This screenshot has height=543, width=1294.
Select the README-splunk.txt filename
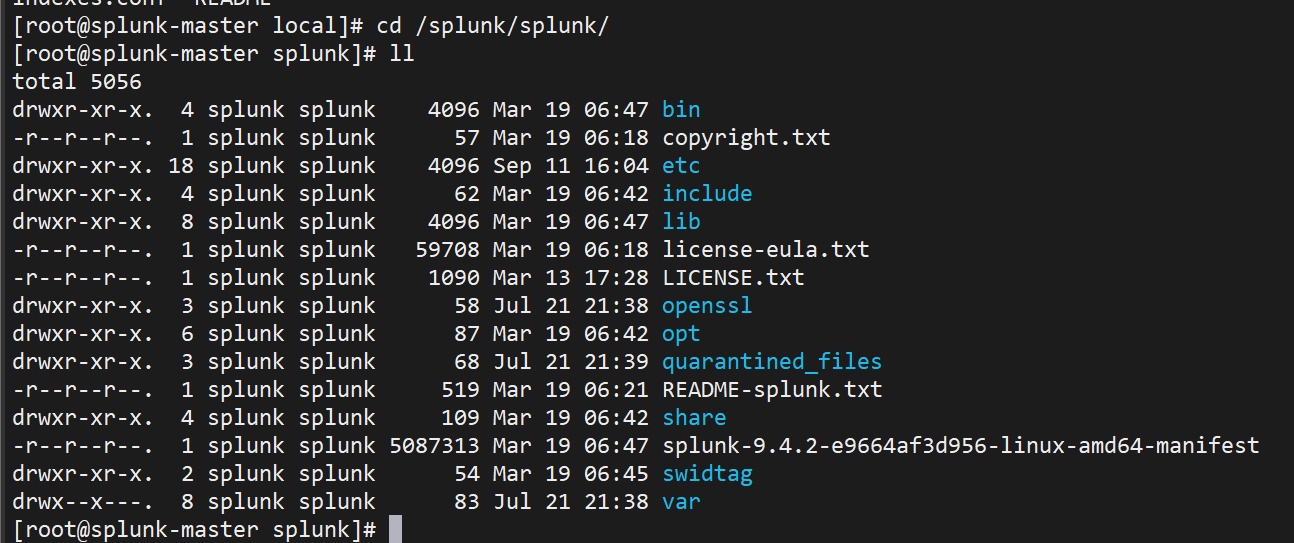click(x=772, y=390)
